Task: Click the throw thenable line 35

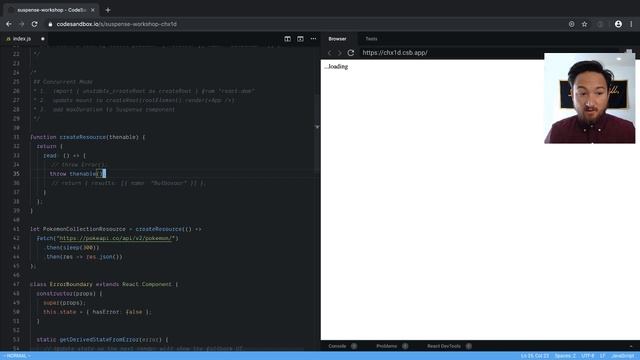Action: coord(78,174)
